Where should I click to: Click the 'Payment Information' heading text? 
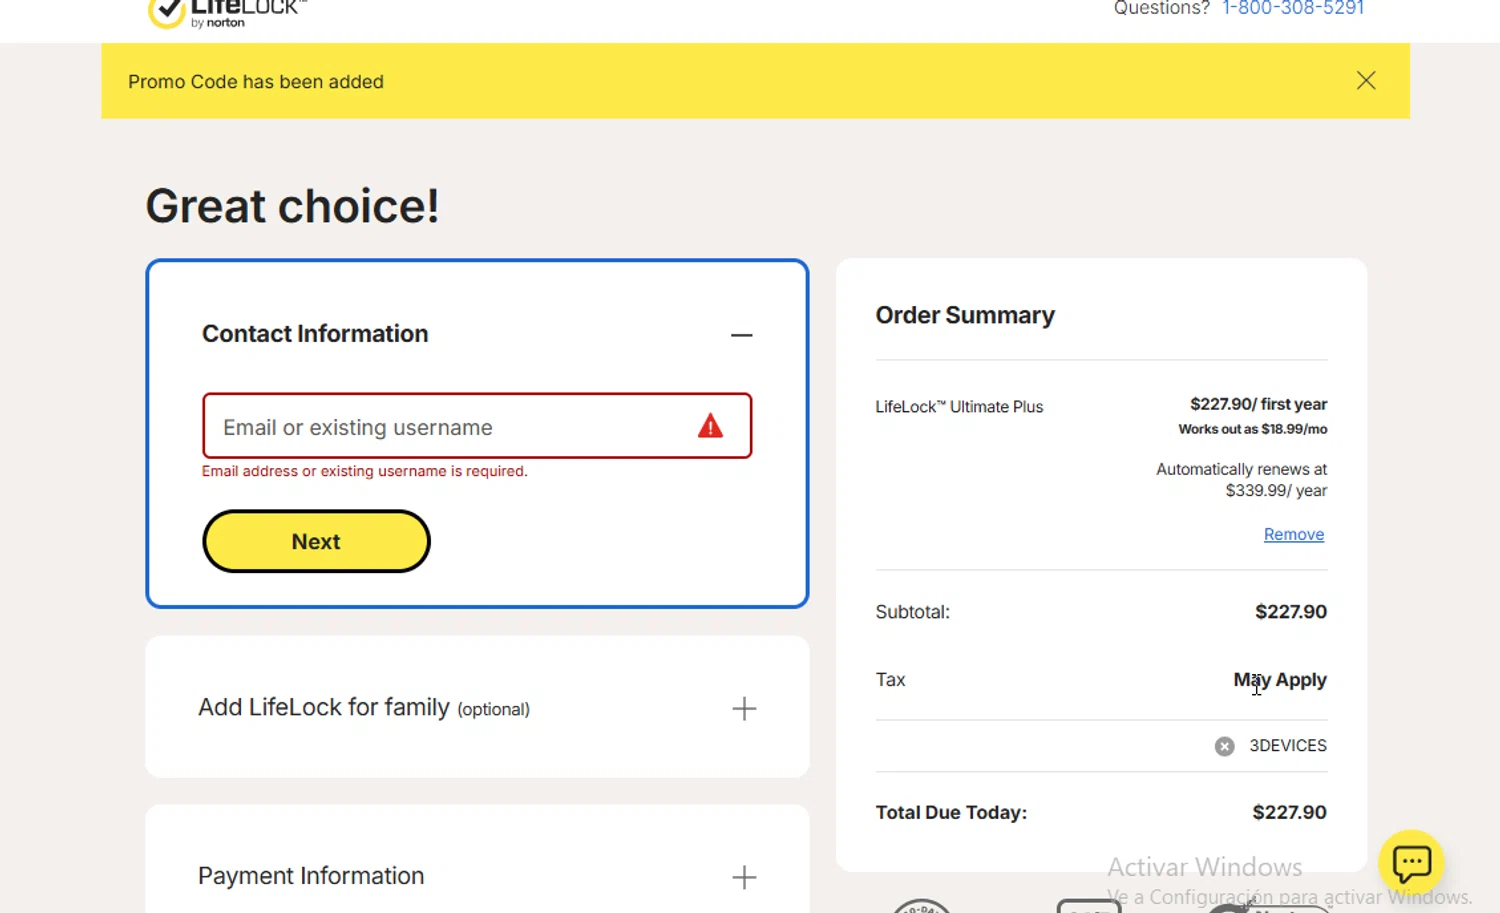[x=311, y=876]
